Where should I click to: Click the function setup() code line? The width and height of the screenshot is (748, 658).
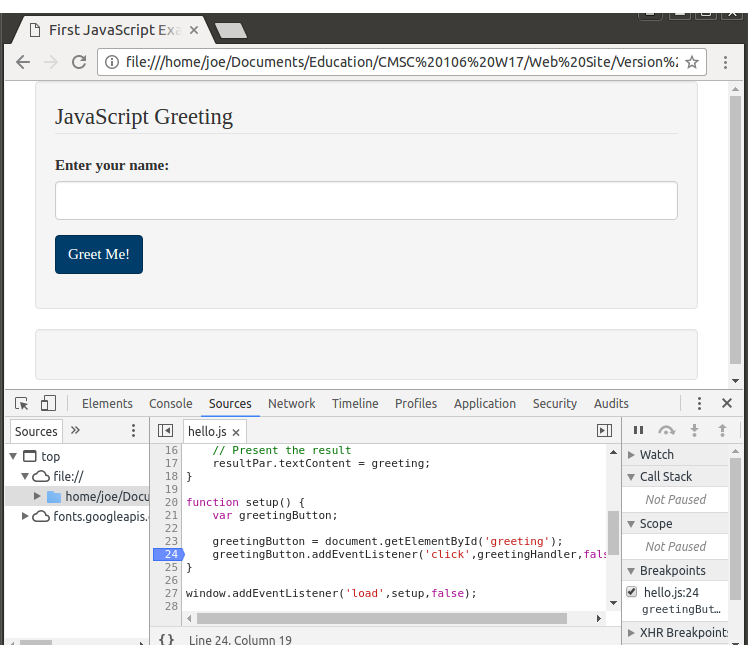(x=245, y=502)
